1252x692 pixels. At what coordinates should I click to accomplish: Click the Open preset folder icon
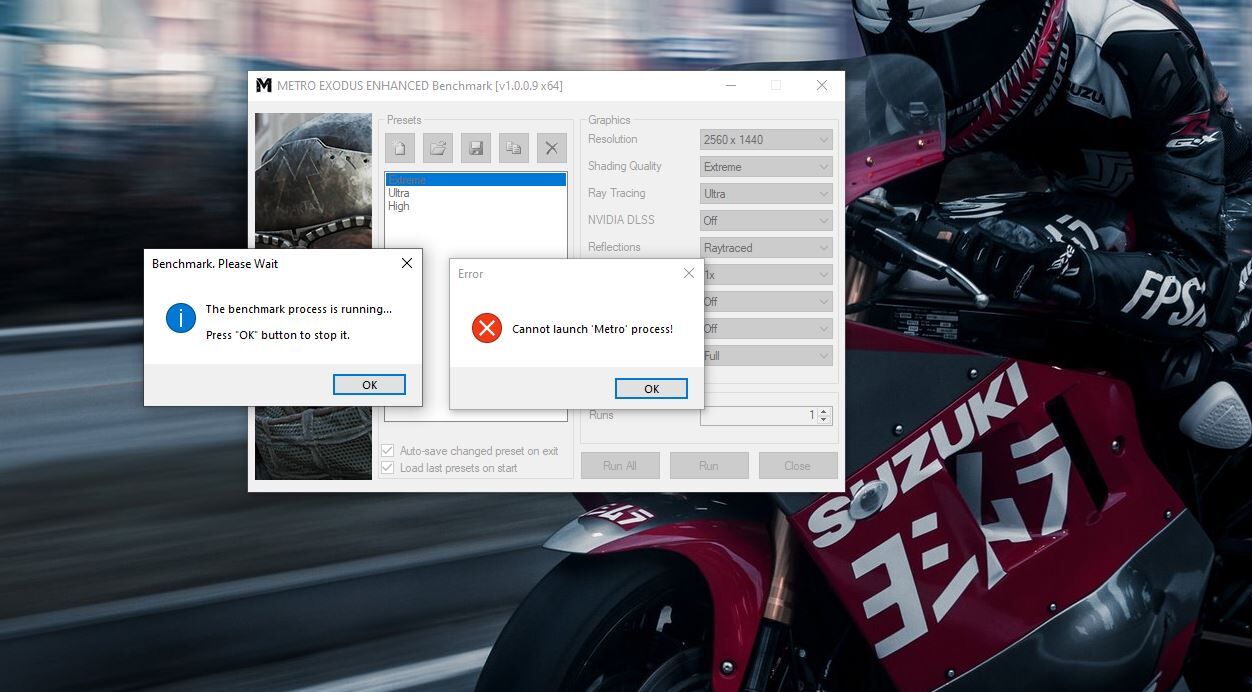(438, 148)
